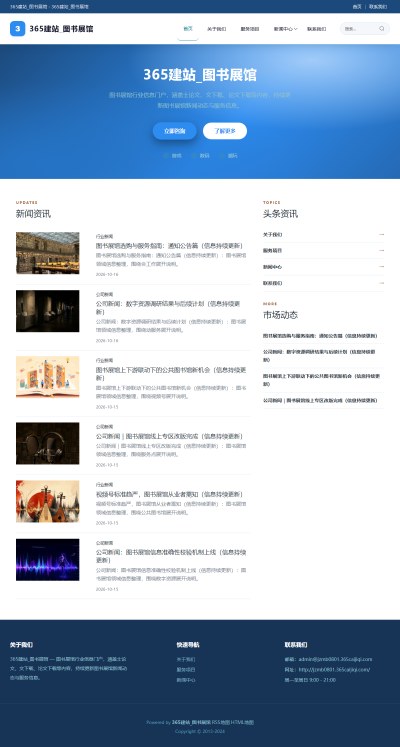
Task: Click the 了解更多 hero button
Action: (x=225, y=131)
